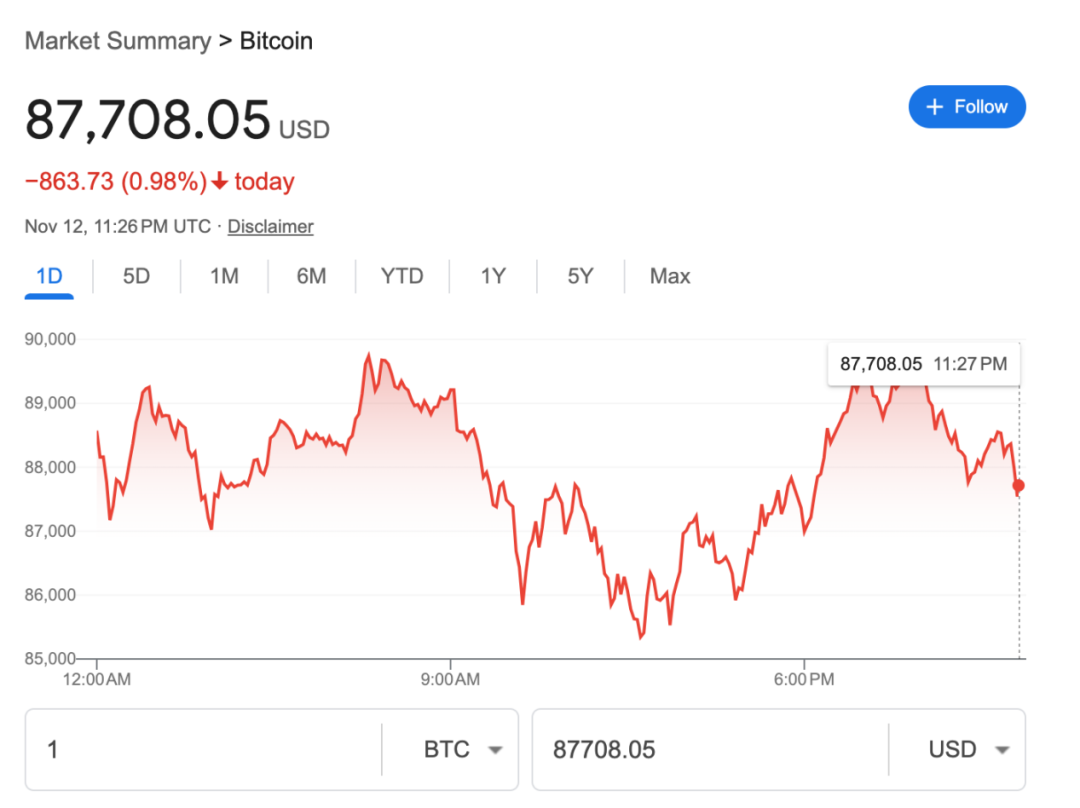The image size is (1080, 808).
Task: Click the red endpoint dot on chart
Action: click(x=1019, y=486)
